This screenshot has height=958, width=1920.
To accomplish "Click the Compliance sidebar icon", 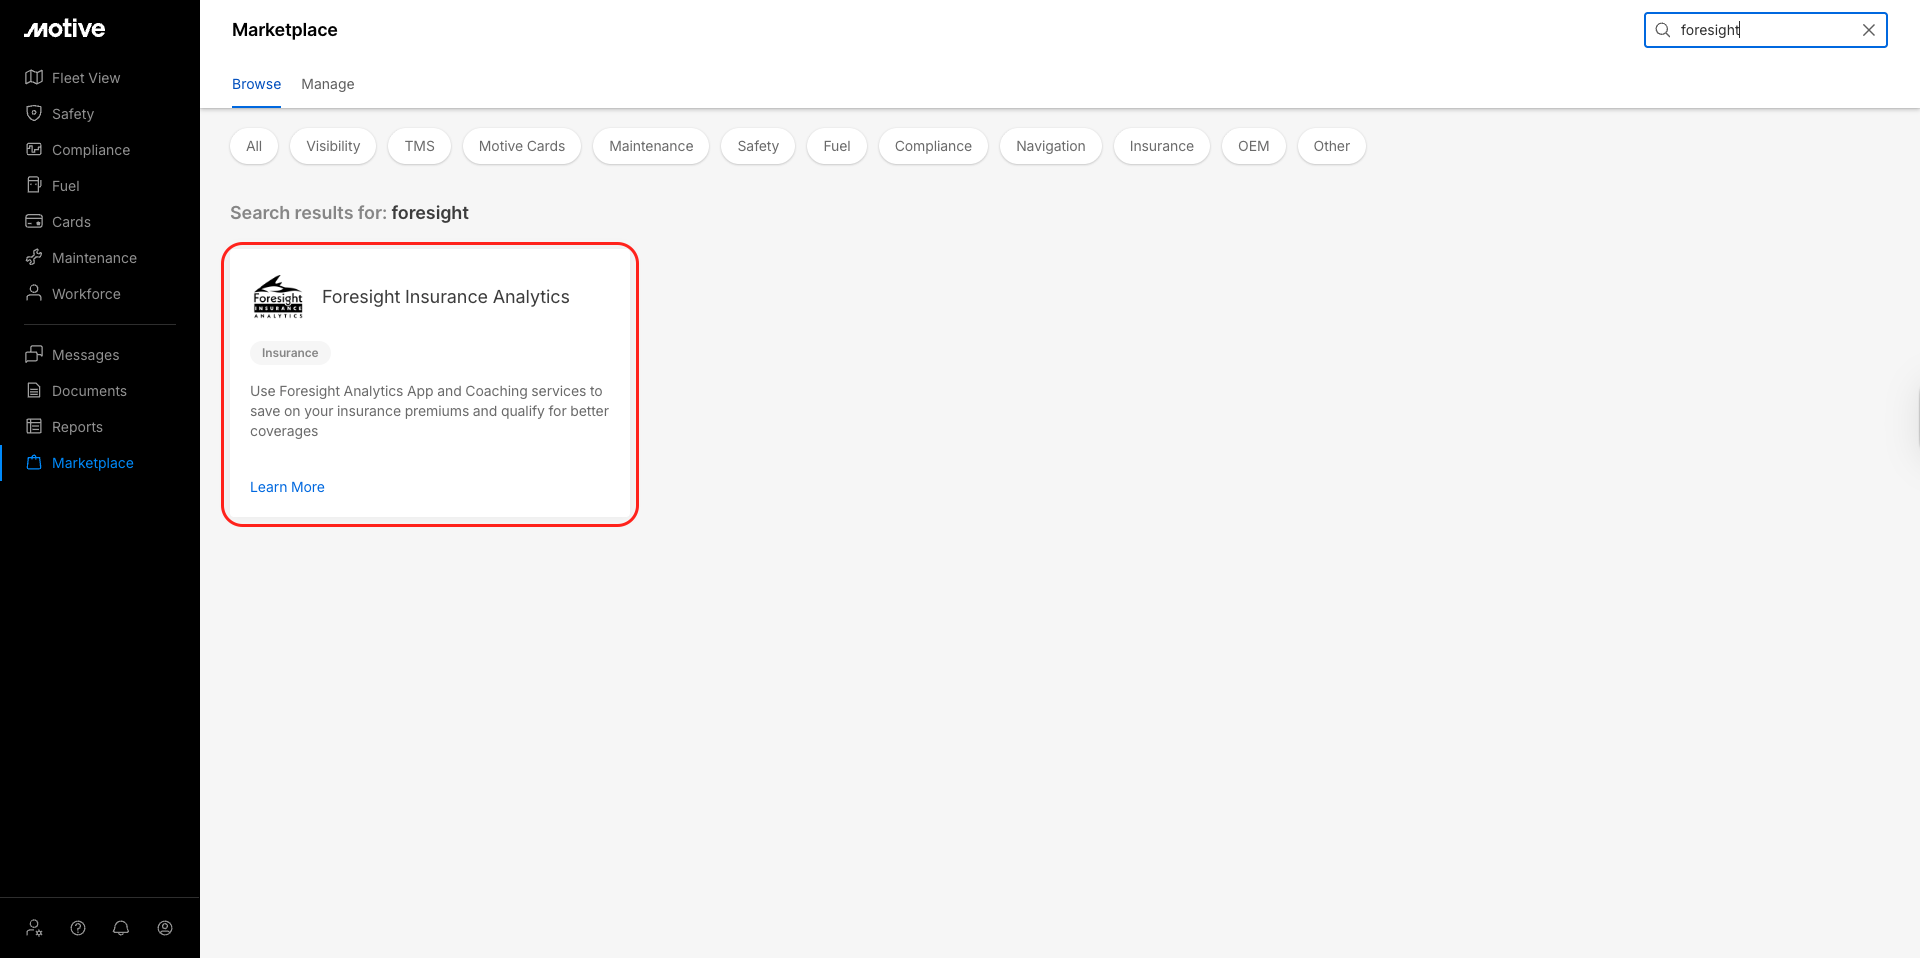I will click(x=34, y=149).
